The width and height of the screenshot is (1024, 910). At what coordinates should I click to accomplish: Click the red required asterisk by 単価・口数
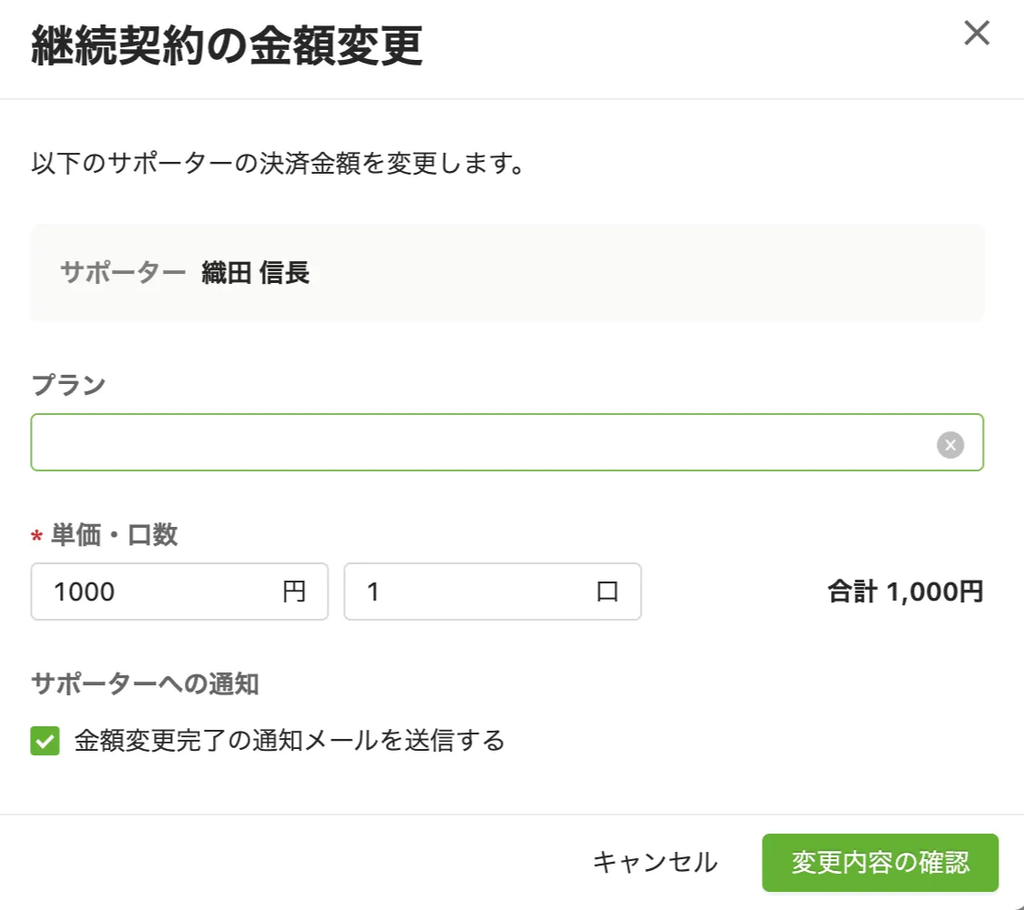(37, 536)
